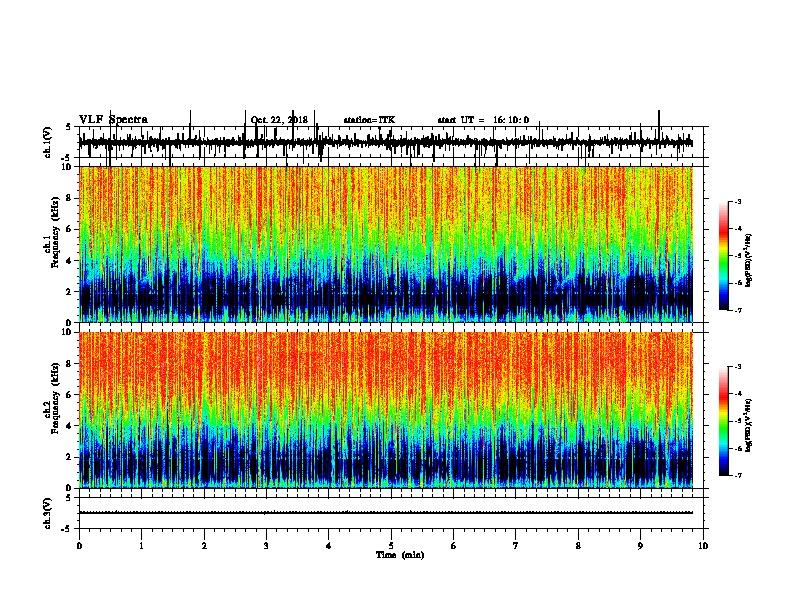Click the time axis tick label "5"
The image size is (792, 612).
[391, 546]
